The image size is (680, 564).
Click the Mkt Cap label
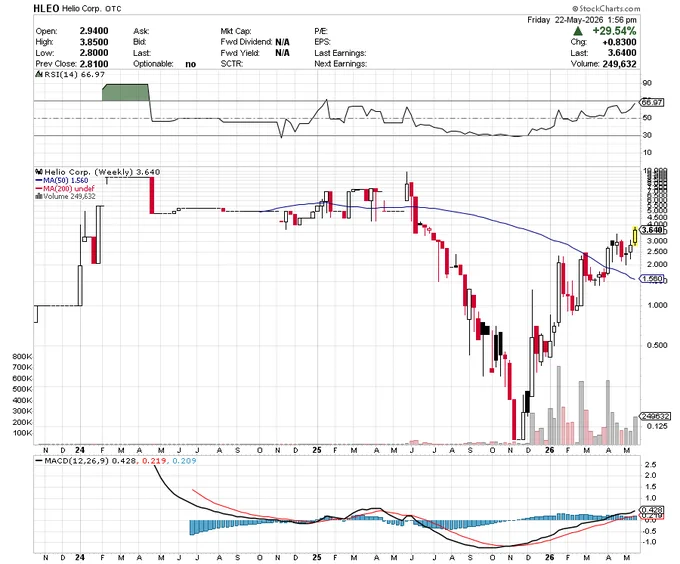click(x=236, y=31)
